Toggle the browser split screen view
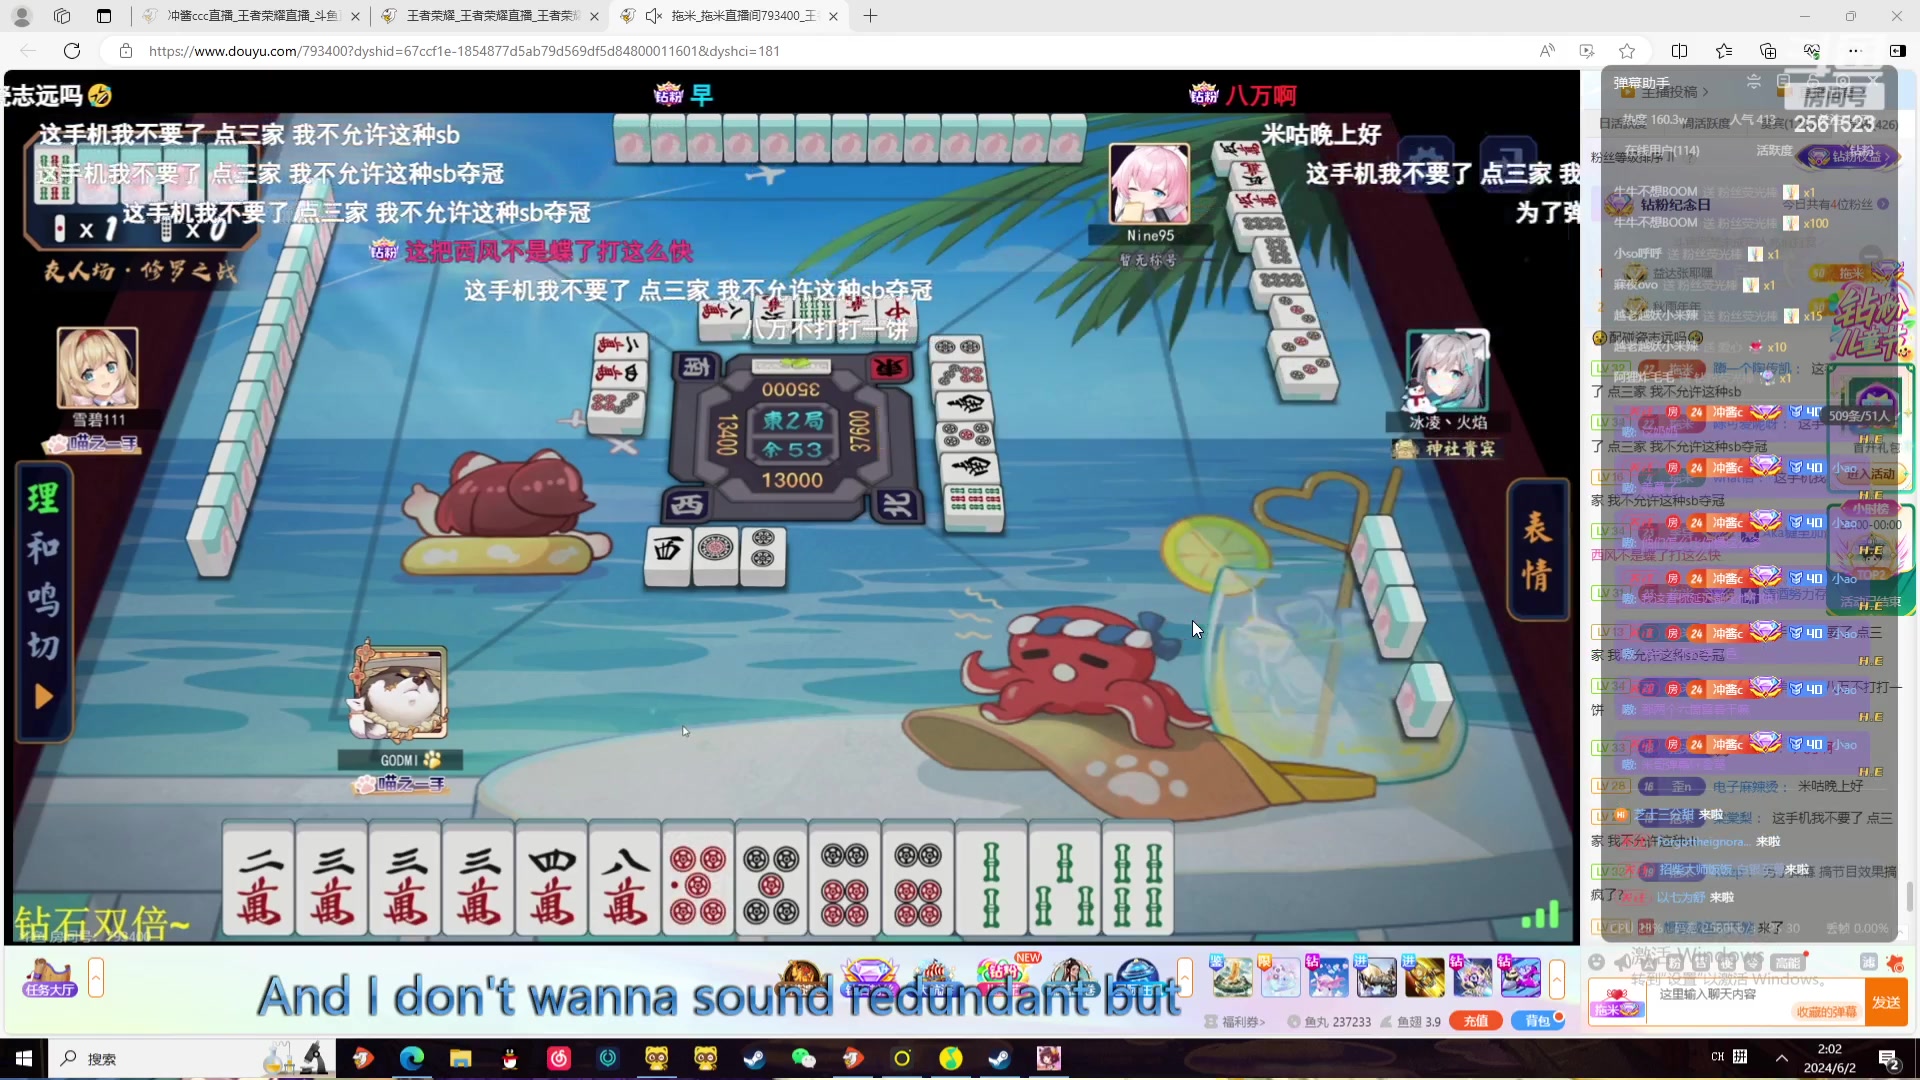Screen dimensions: 1920x1080 click(x=1679, y=51)
